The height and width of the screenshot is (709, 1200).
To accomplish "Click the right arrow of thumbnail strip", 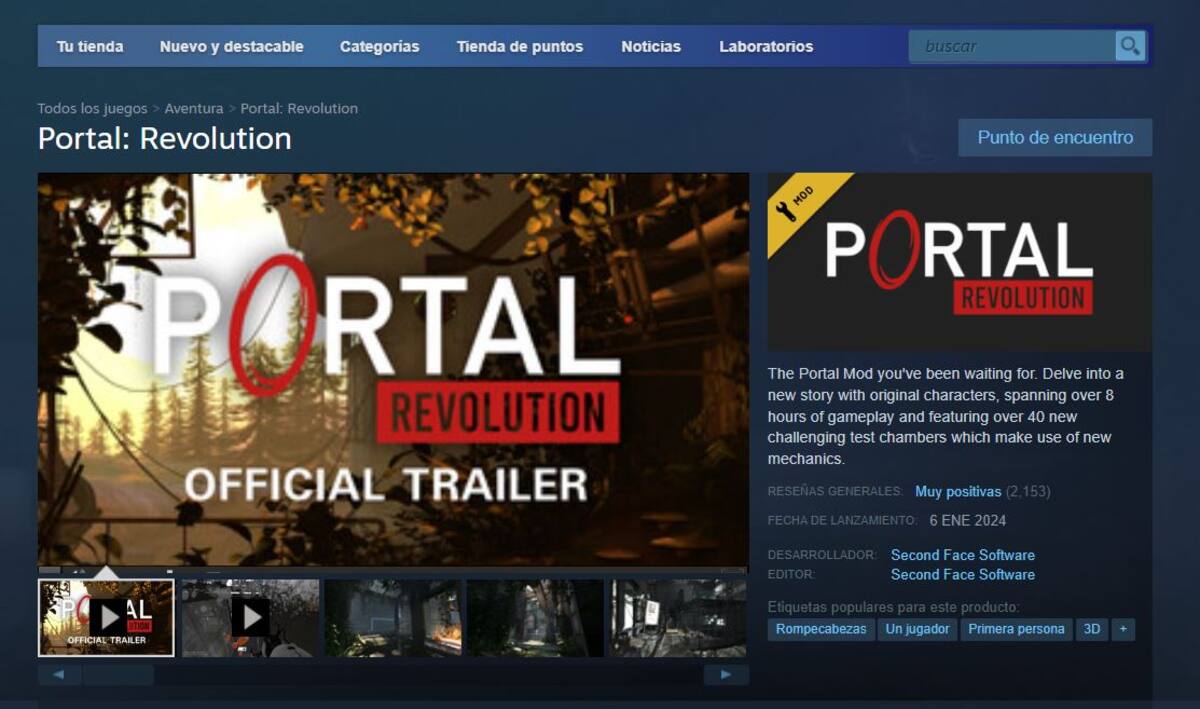I will (726, 675).
